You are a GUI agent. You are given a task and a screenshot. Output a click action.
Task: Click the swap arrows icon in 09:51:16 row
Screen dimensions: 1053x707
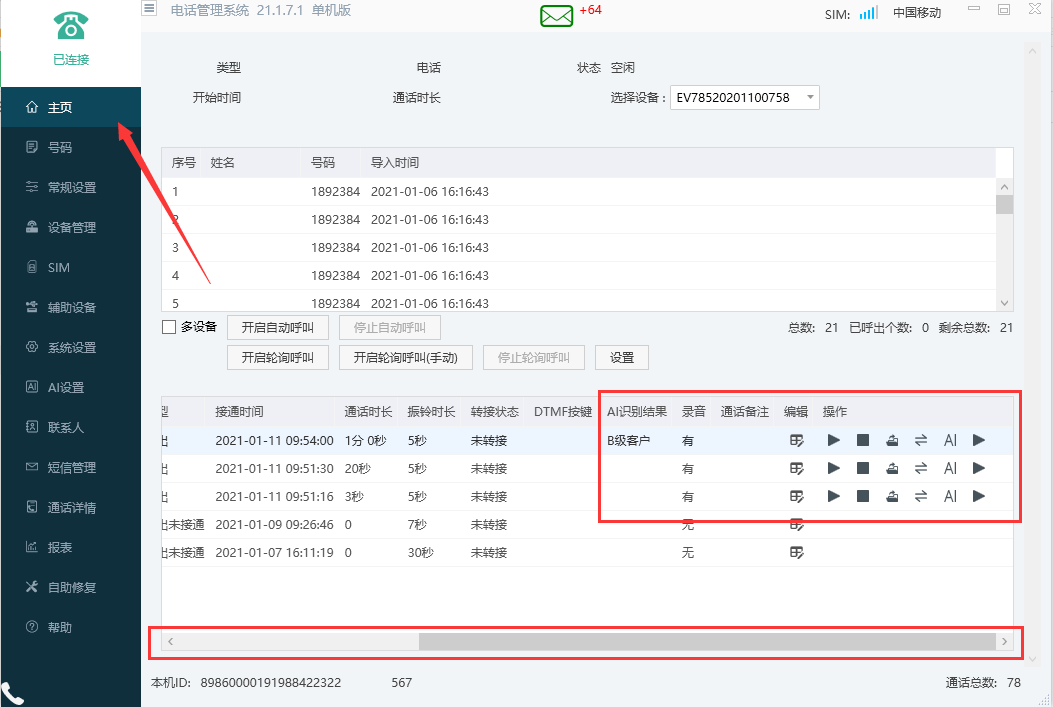(x=921, y=497)
